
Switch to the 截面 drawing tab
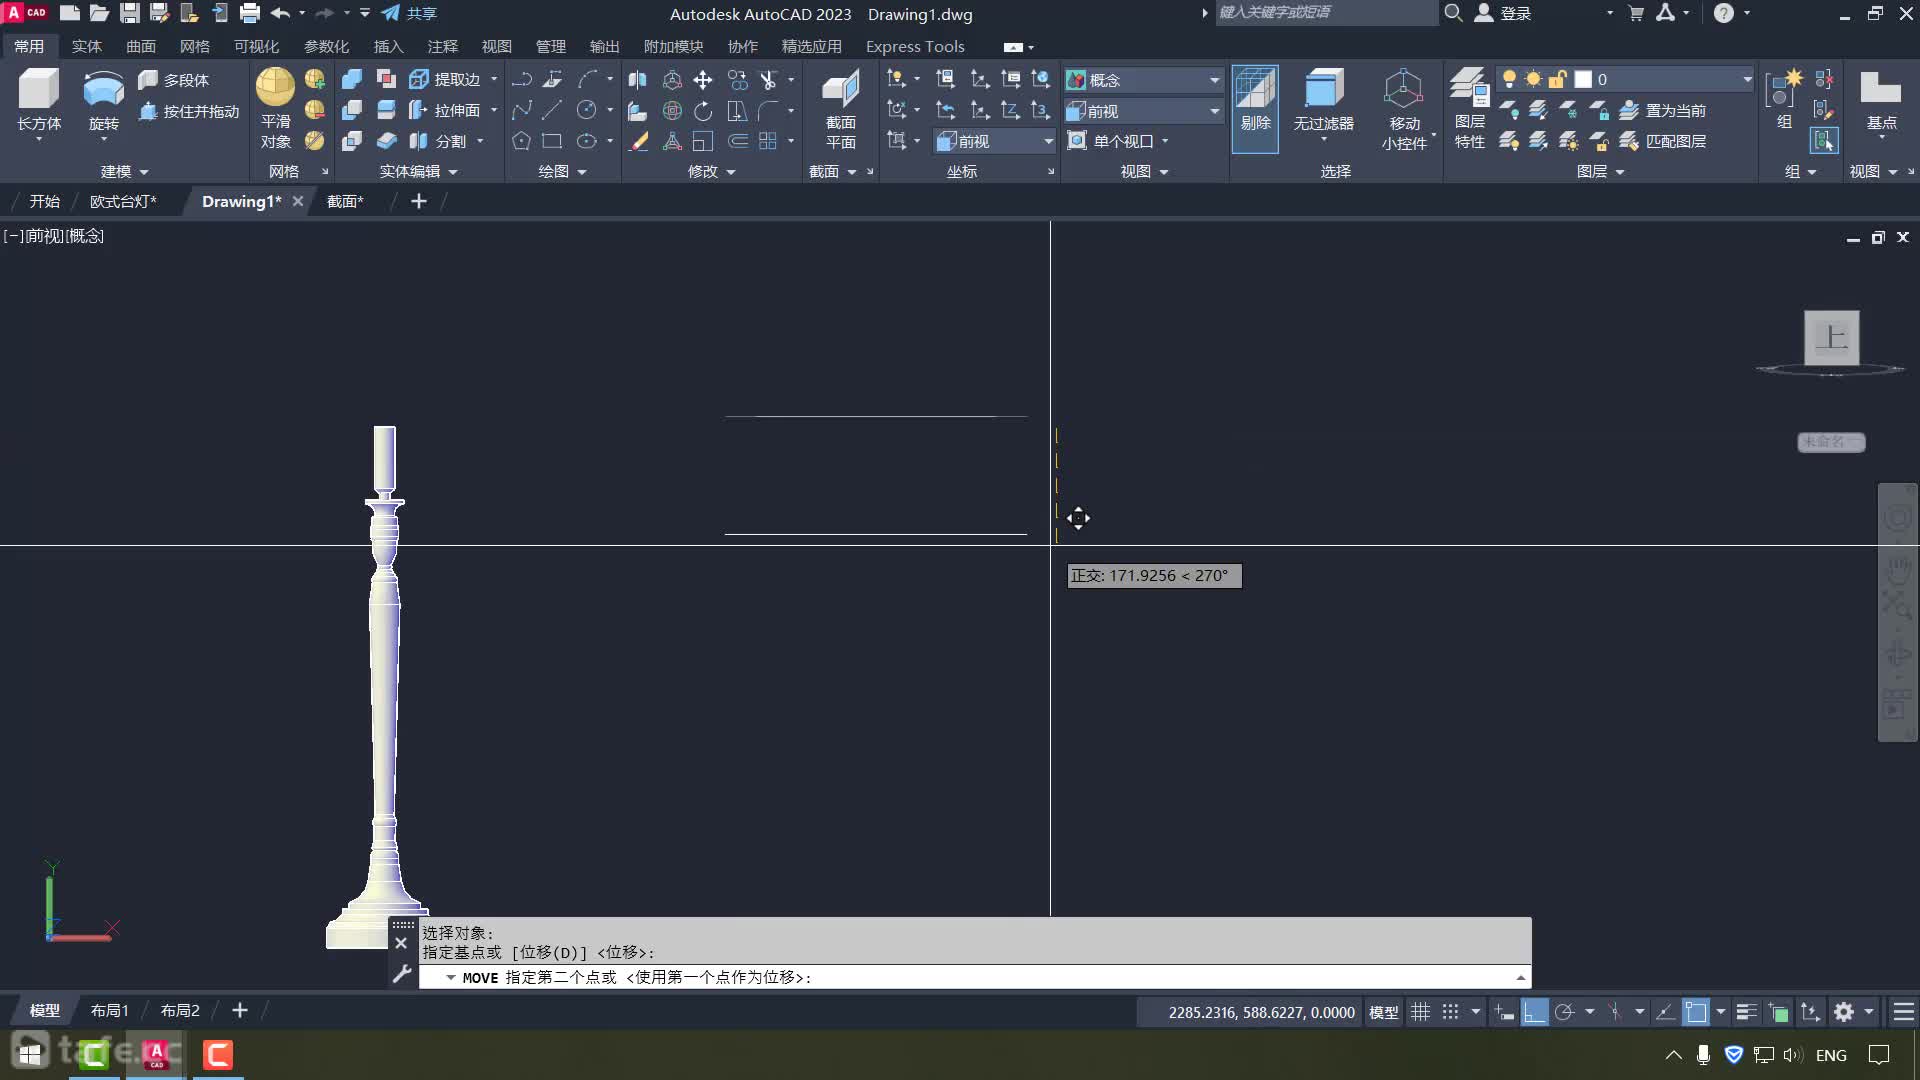pos(345,201)
